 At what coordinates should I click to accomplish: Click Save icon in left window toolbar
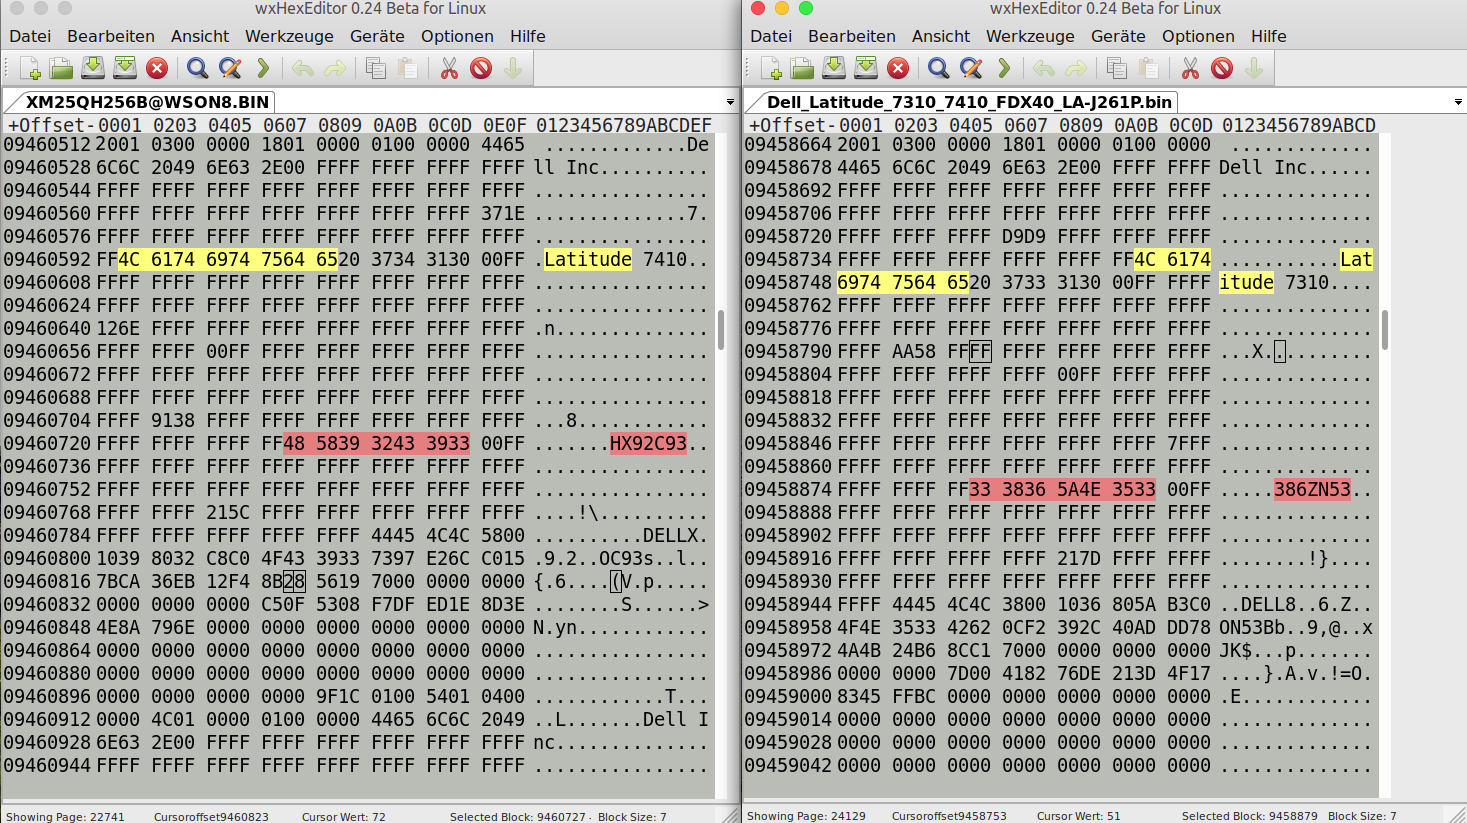pyautogui.click(x=93, y=68)
